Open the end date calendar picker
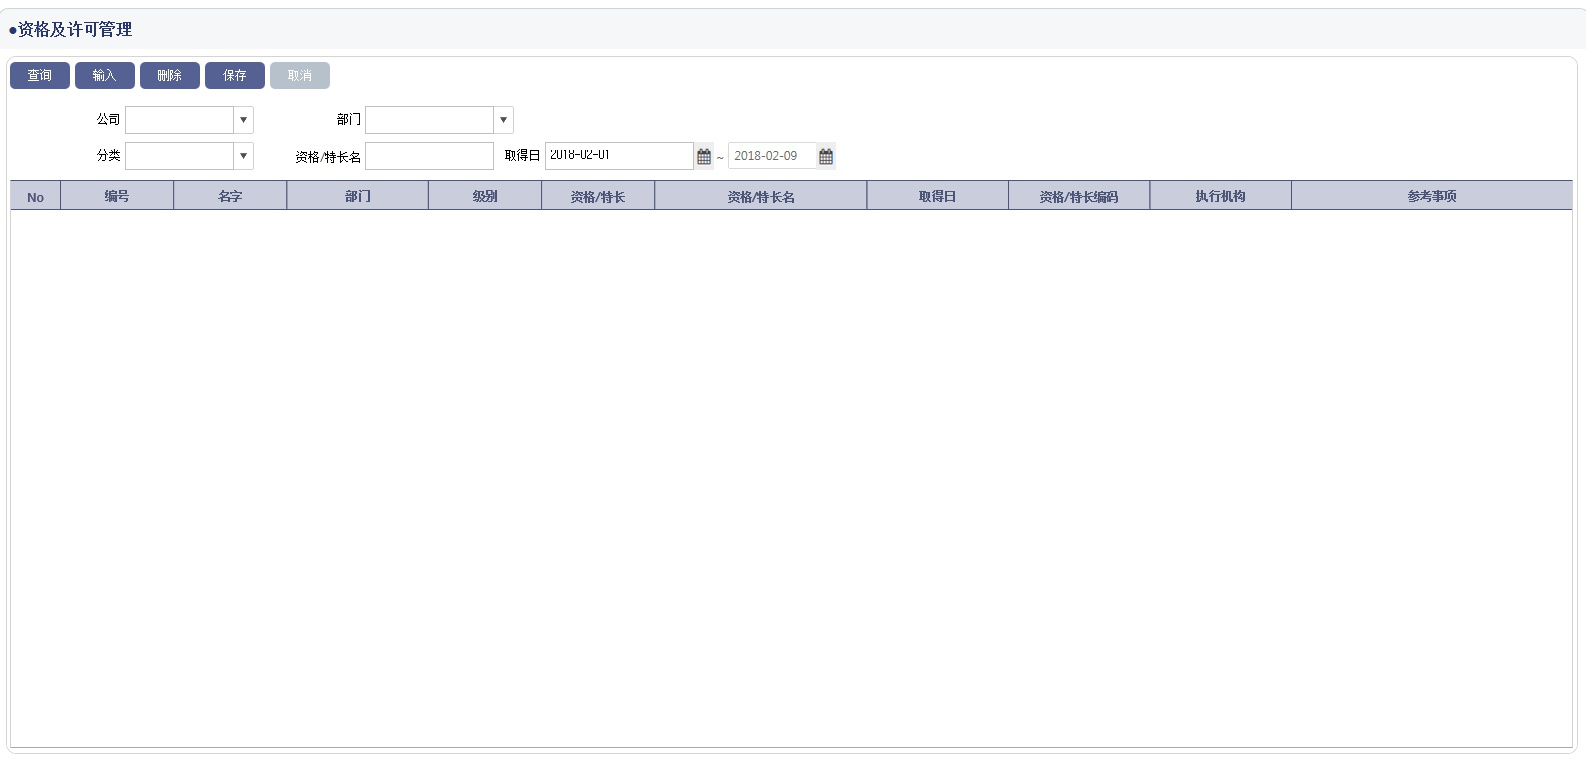The width and height of the screenshot is (1586, 760). coord(826,156)
